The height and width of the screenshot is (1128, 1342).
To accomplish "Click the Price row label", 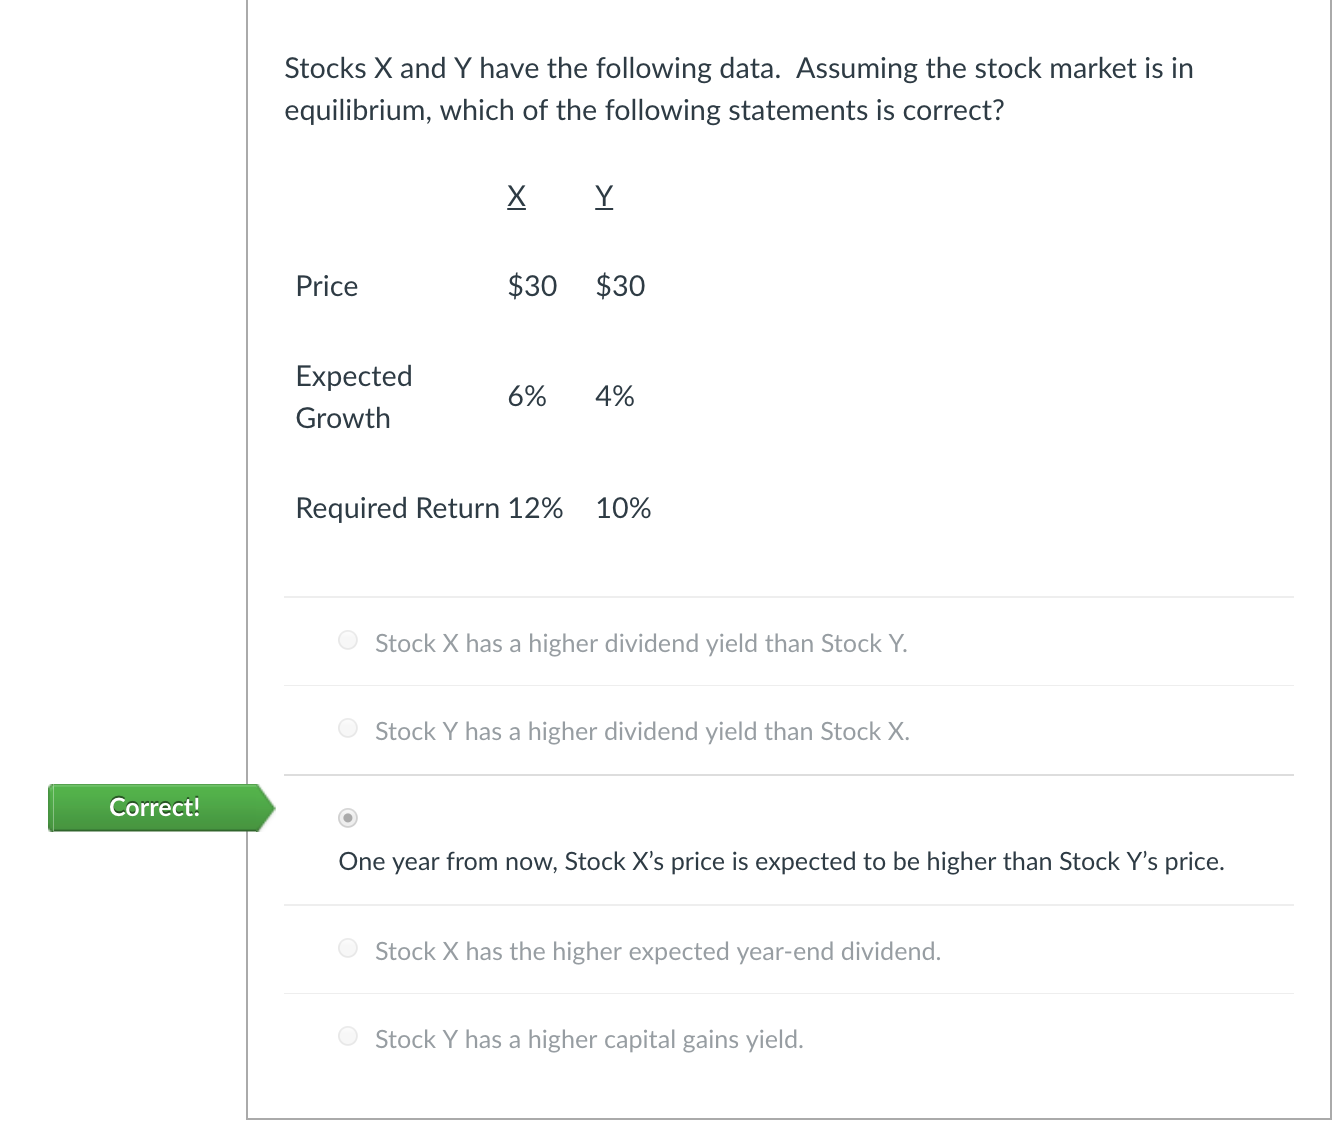I will point(327,286).
